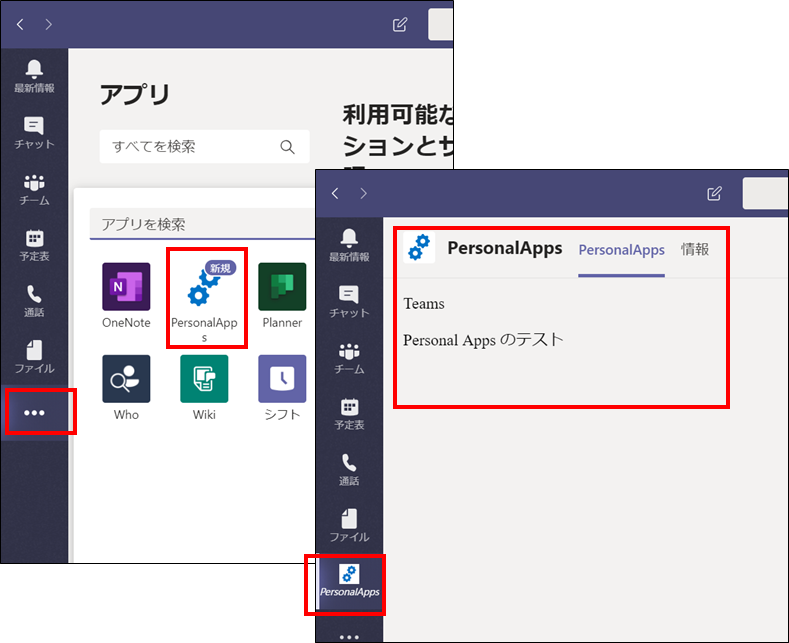Click the アプリを検索 input field
Image resolution: width=789 pixels, height=643 pixels.
point(202,224)
